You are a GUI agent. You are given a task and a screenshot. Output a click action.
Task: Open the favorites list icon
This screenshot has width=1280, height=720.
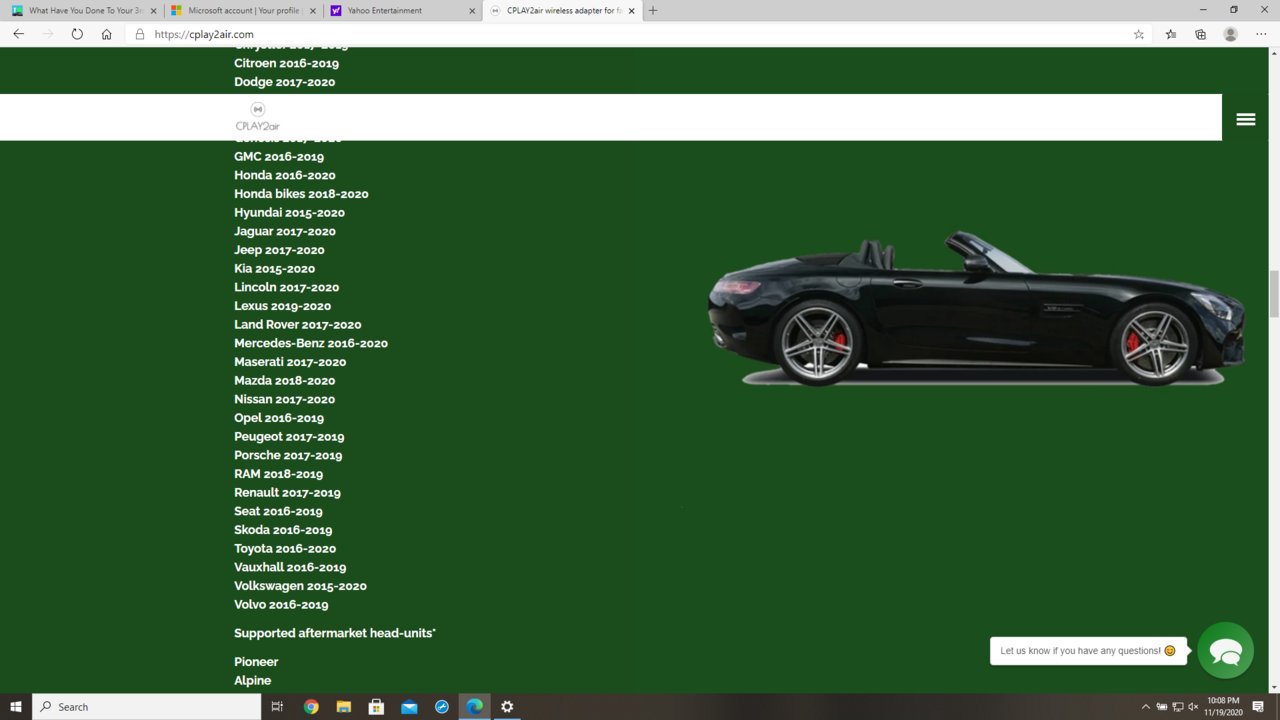(x=1170, y=34)
